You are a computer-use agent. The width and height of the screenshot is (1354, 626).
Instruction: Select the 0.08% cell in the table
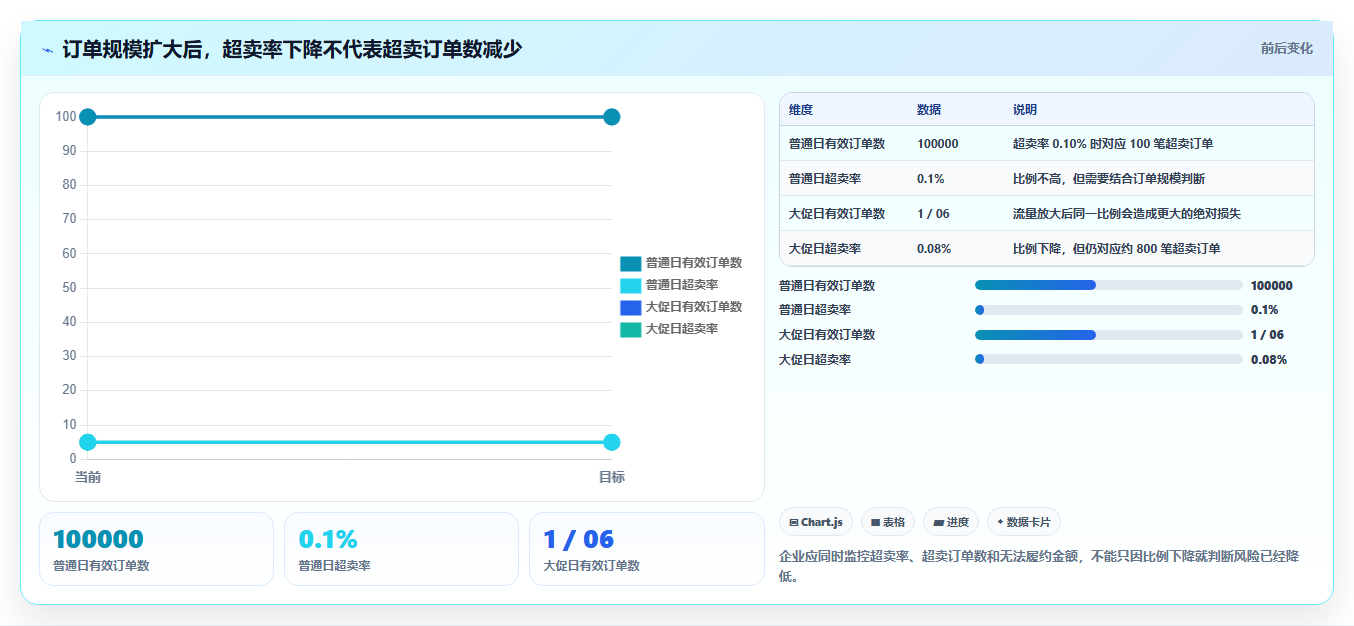coord(934,249)
